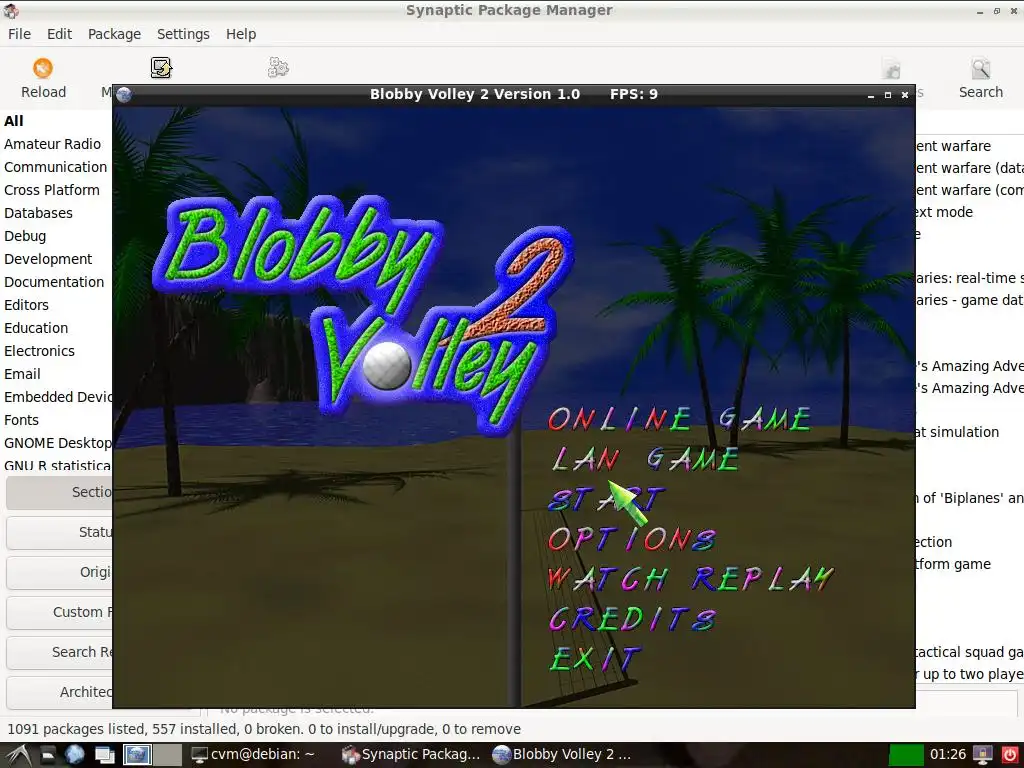Click the 'ext mode' package description row
This screenshot has width=1024, height=768.
[944, 212]
